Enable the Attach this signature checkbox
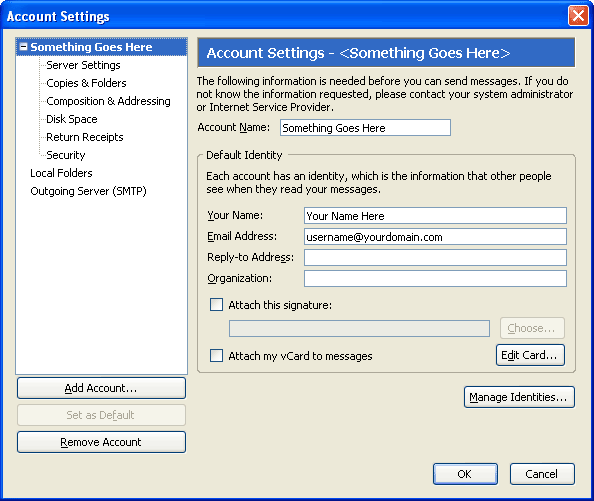Viewport: 594px width, 501px height. tap(216, 305)
